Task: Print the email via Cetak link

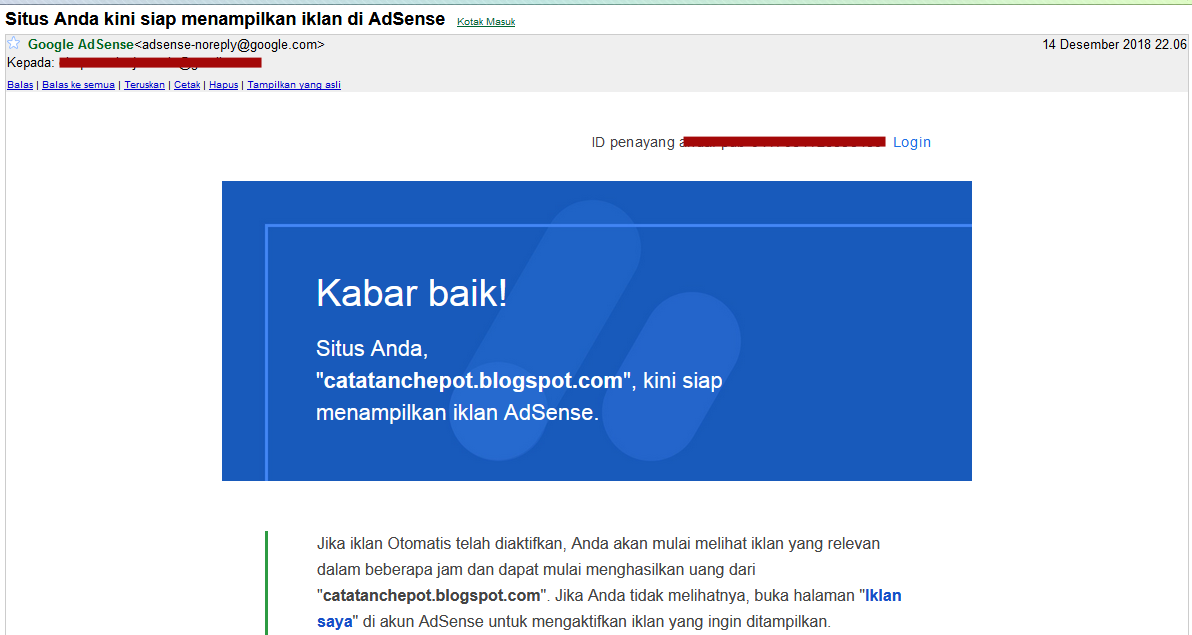Action: click(187, 85)
